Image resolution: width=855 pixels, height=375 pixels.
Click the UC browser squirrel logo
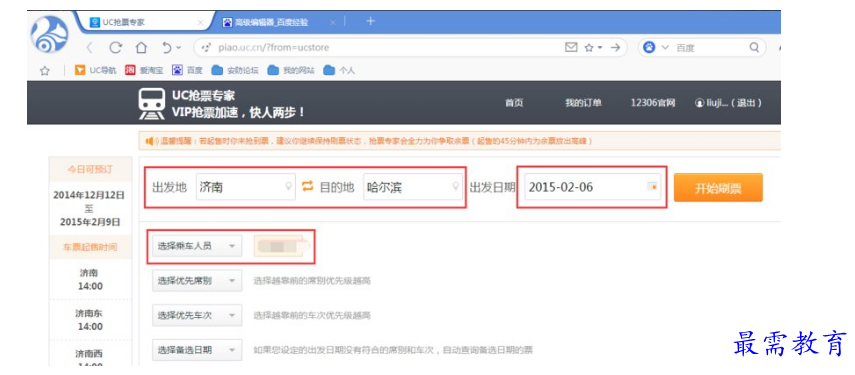click(50, 33)
